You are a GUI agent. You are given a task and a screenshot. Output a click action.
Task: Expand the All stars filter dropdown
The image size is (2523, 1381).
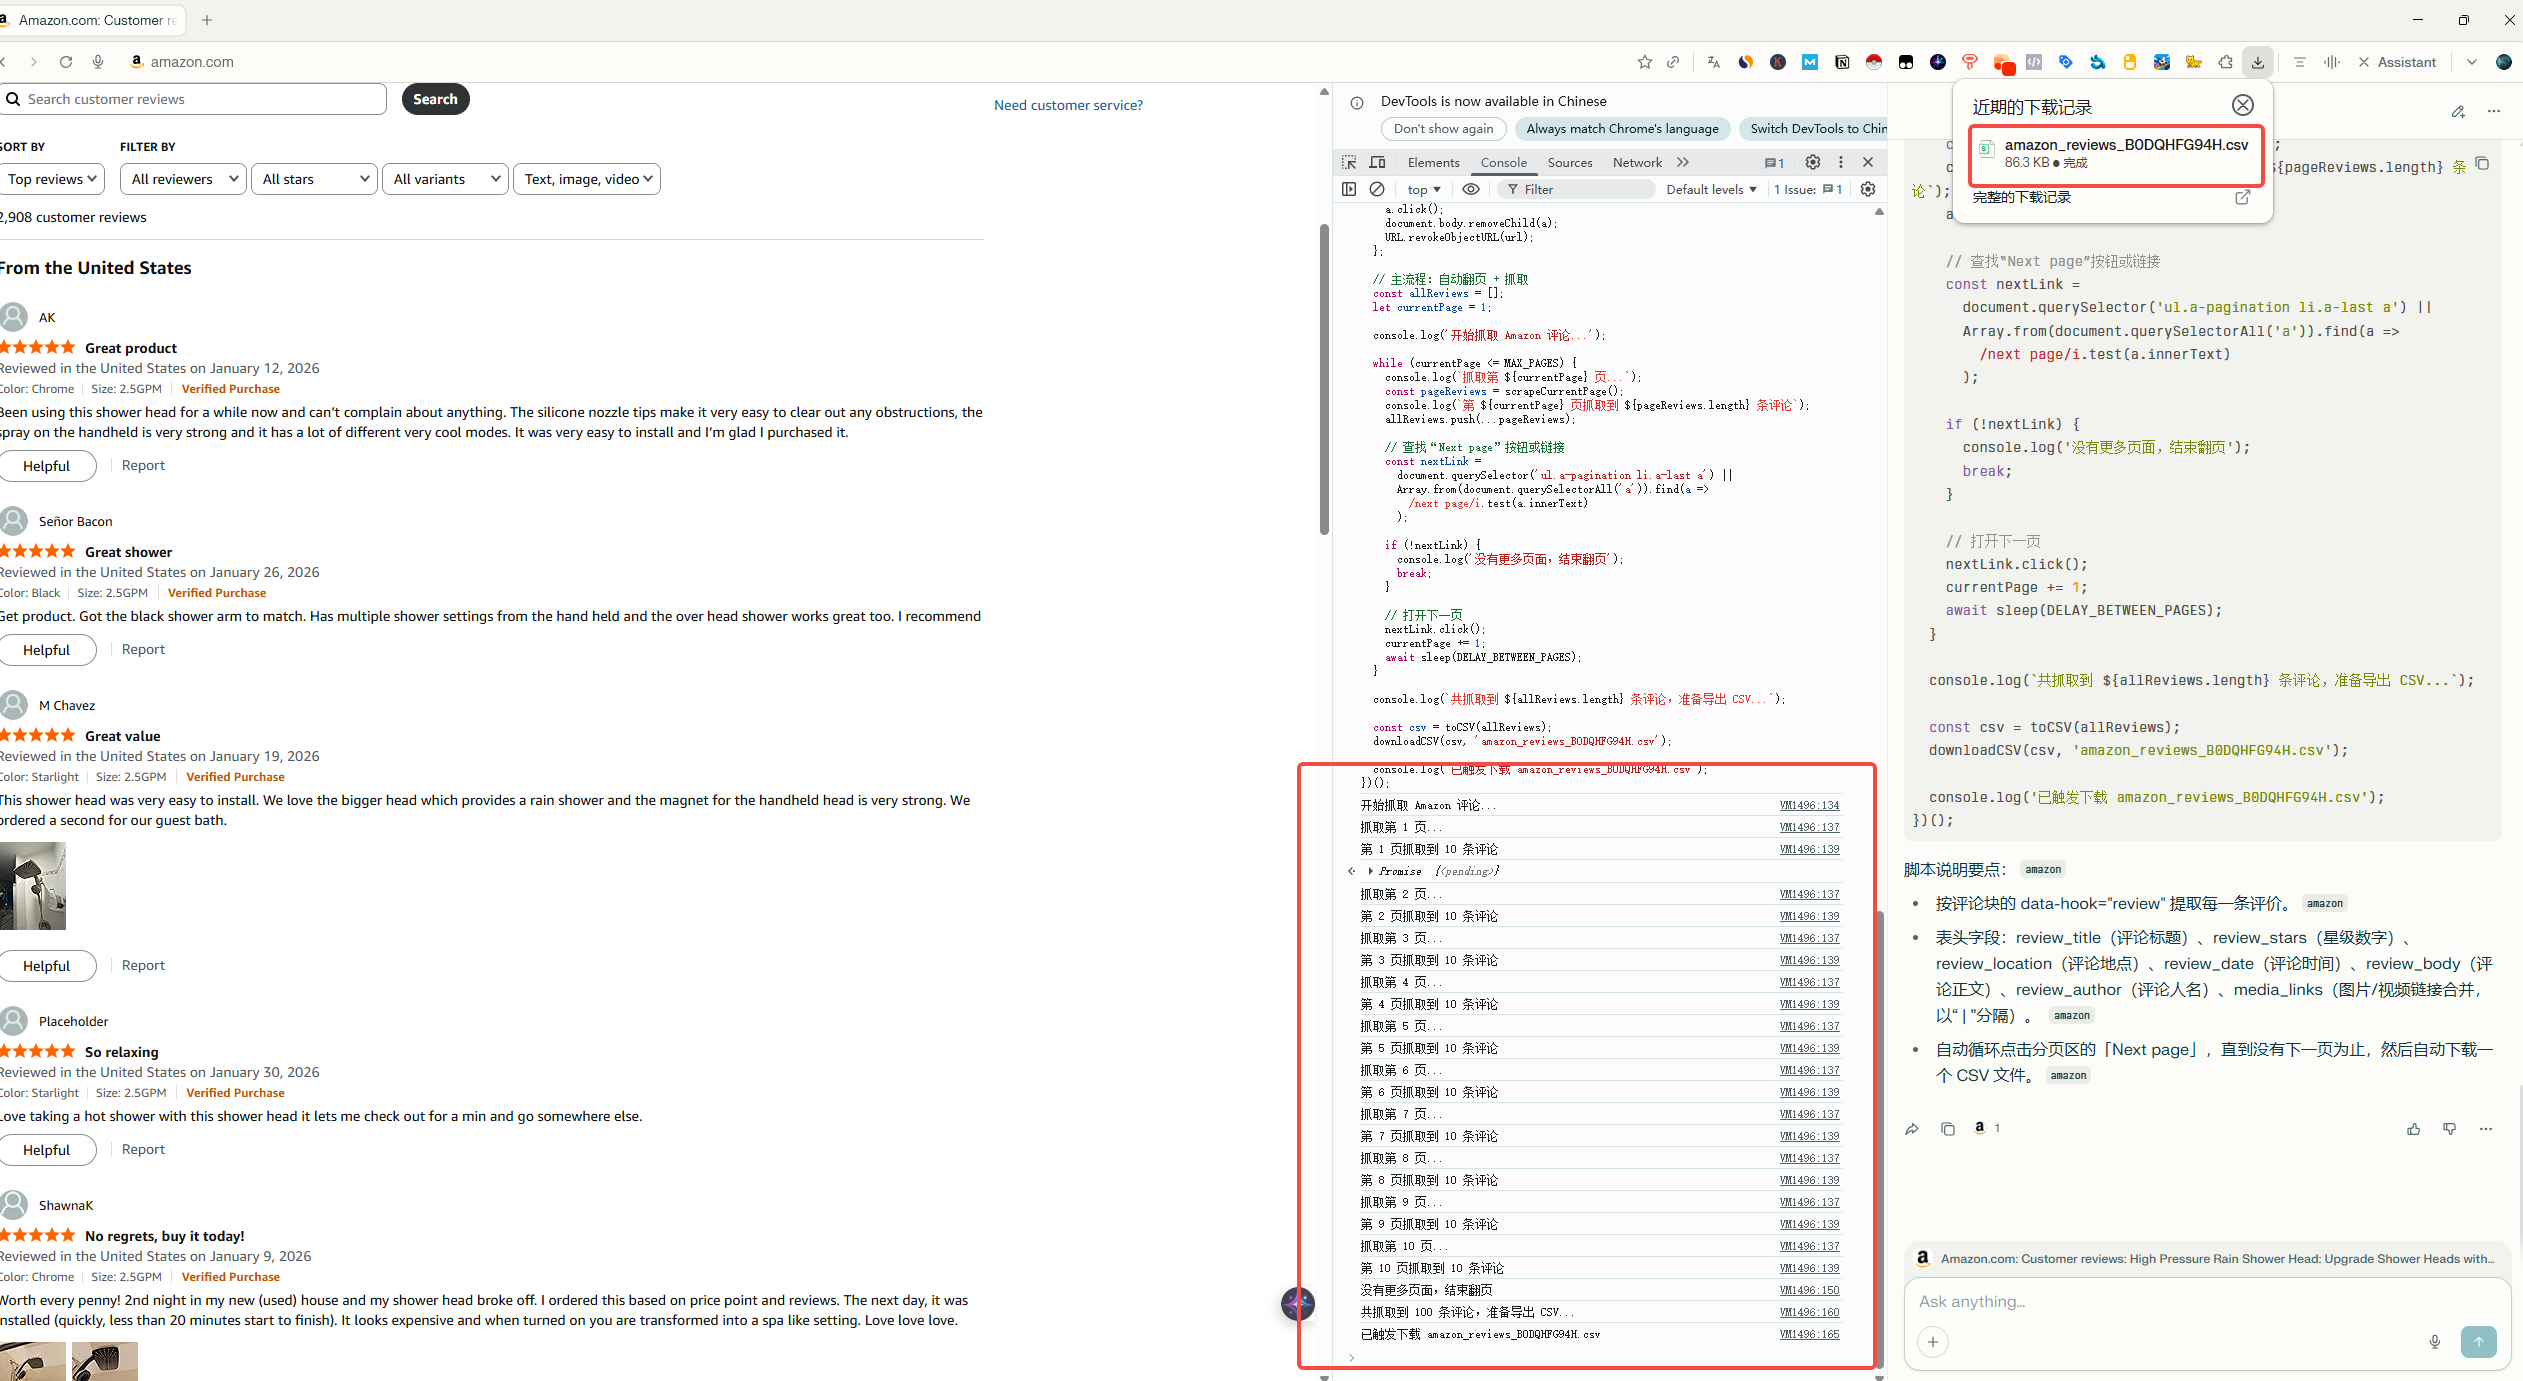[x=314, y=179]
